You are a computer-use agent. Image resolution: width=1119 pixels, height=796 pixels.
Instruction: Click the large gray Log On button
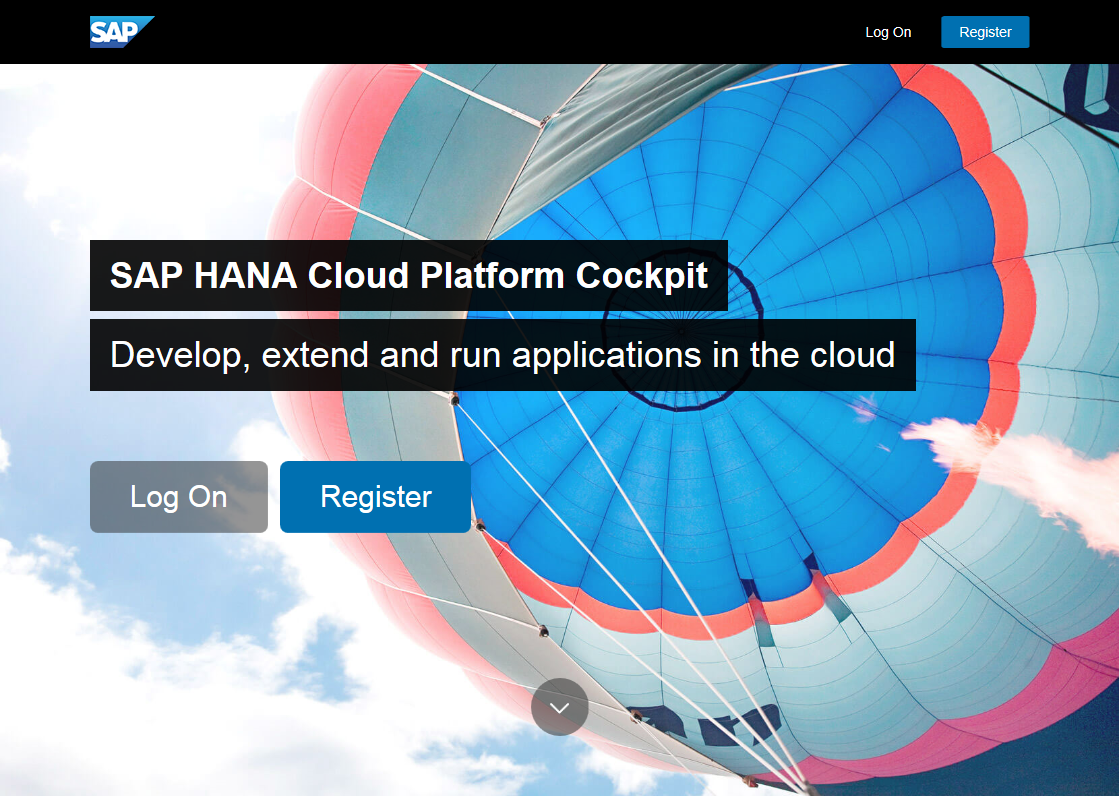(179, 497)
